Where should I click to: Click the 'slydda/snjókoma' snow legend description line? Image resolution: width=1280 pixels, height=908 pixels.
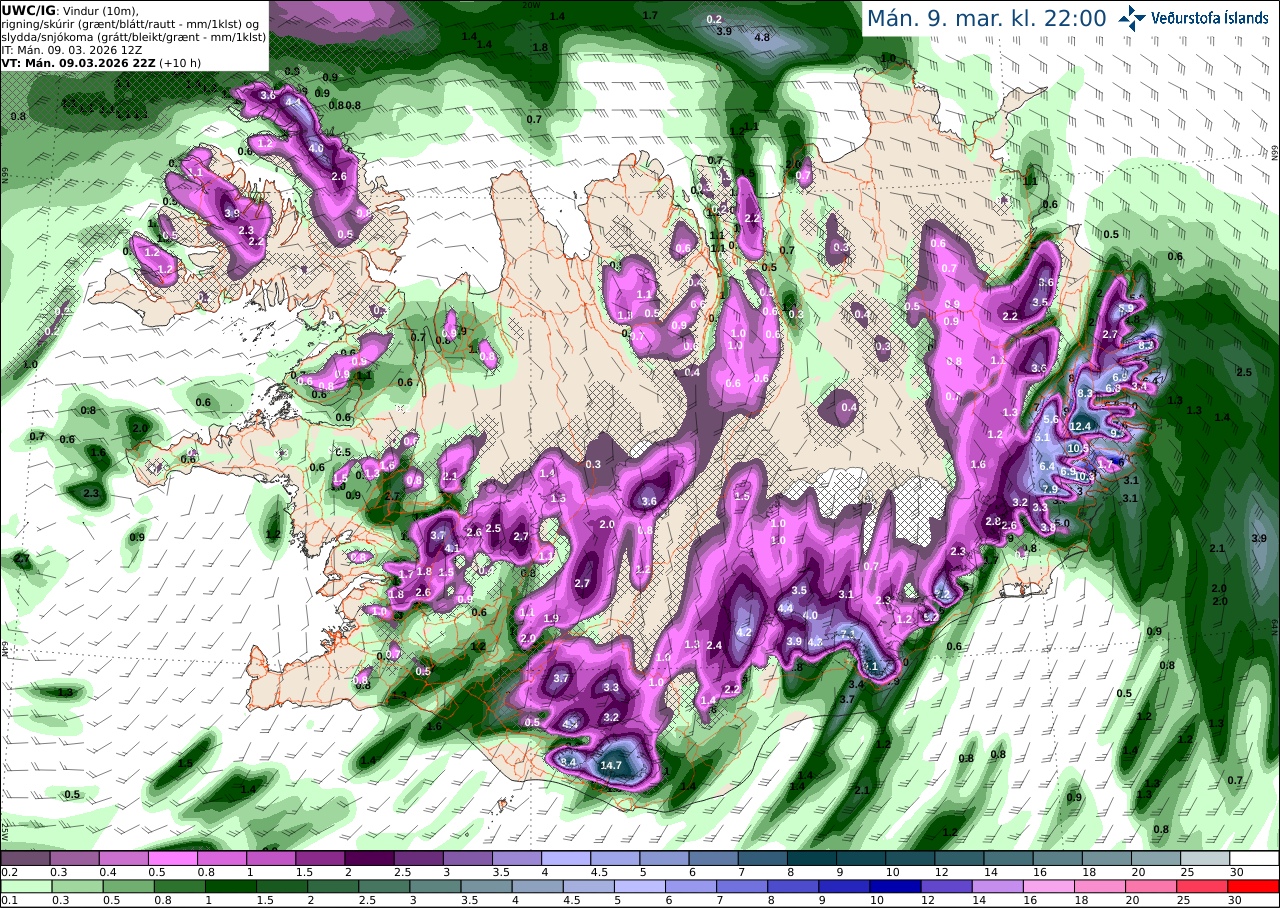click(134, 36)
